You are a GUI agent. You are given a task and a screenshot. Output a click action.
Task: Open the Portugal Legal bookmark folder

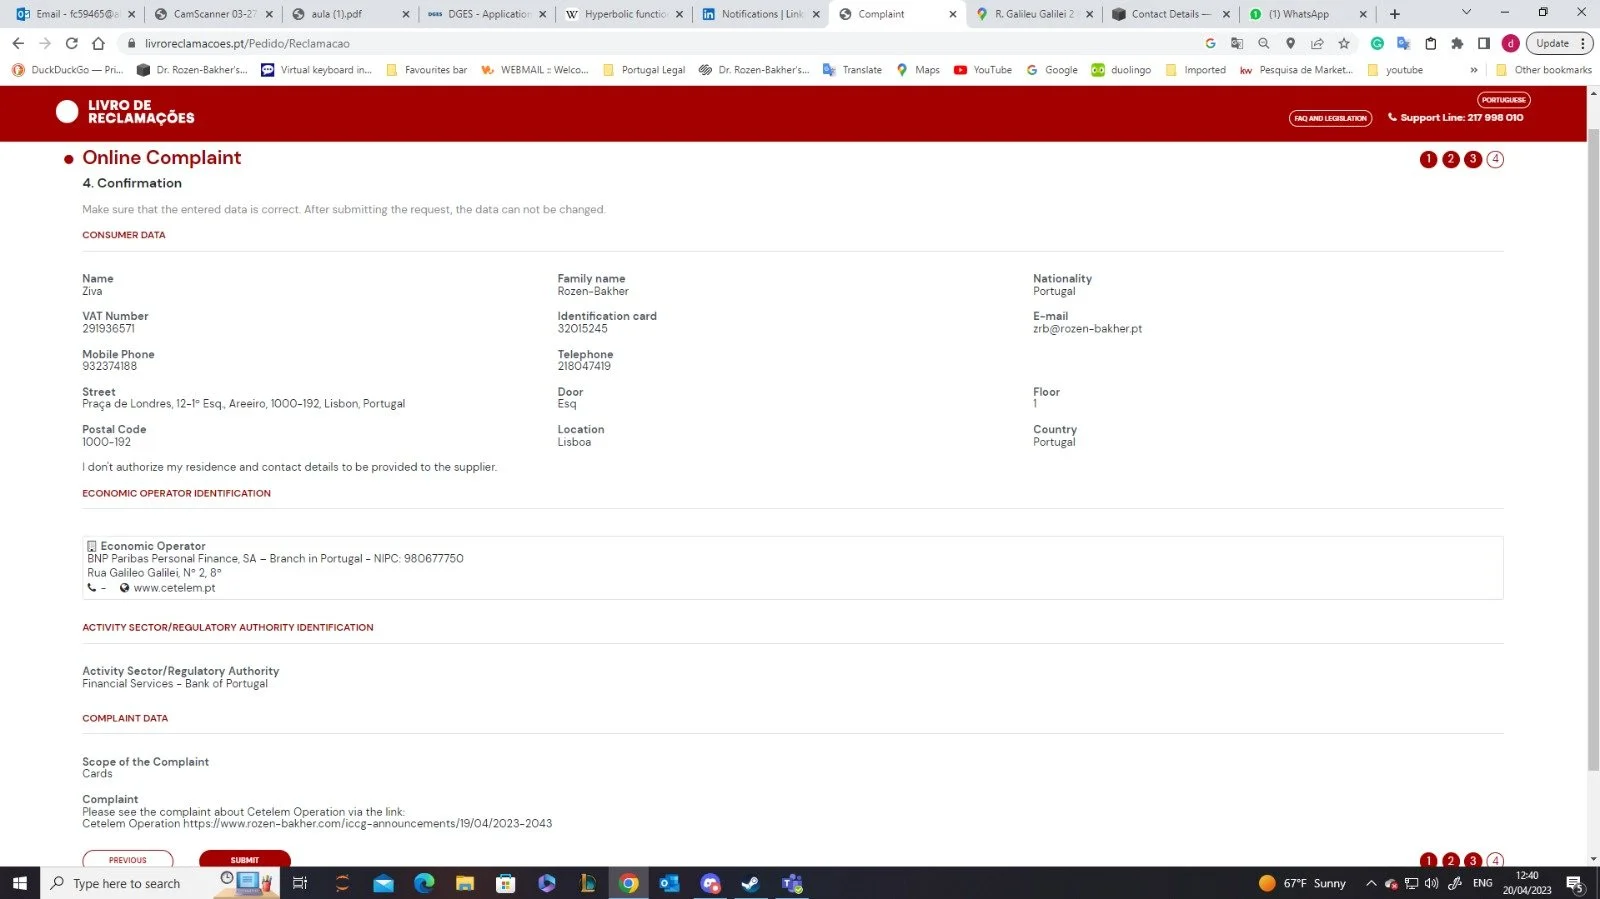(643, 70)
